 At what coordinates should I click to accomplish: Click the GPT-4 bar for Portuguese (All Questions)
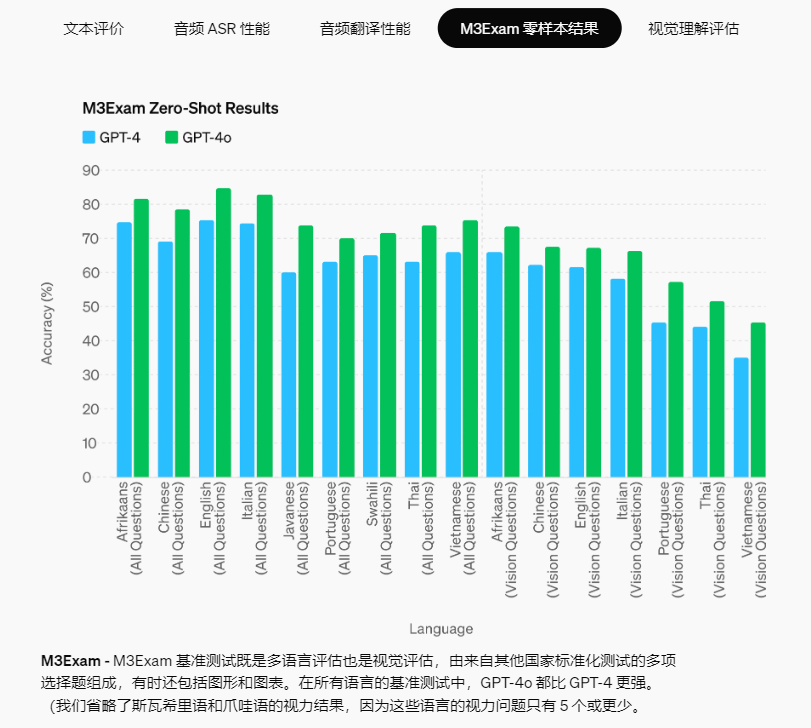pos(329,370)
